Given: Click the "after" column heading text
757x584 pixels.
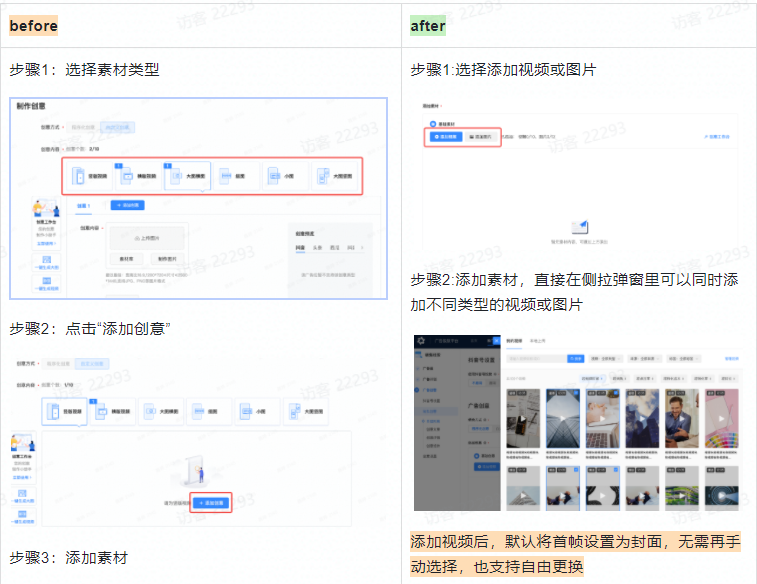Looking at the screenshot, I should click(428, 26).
